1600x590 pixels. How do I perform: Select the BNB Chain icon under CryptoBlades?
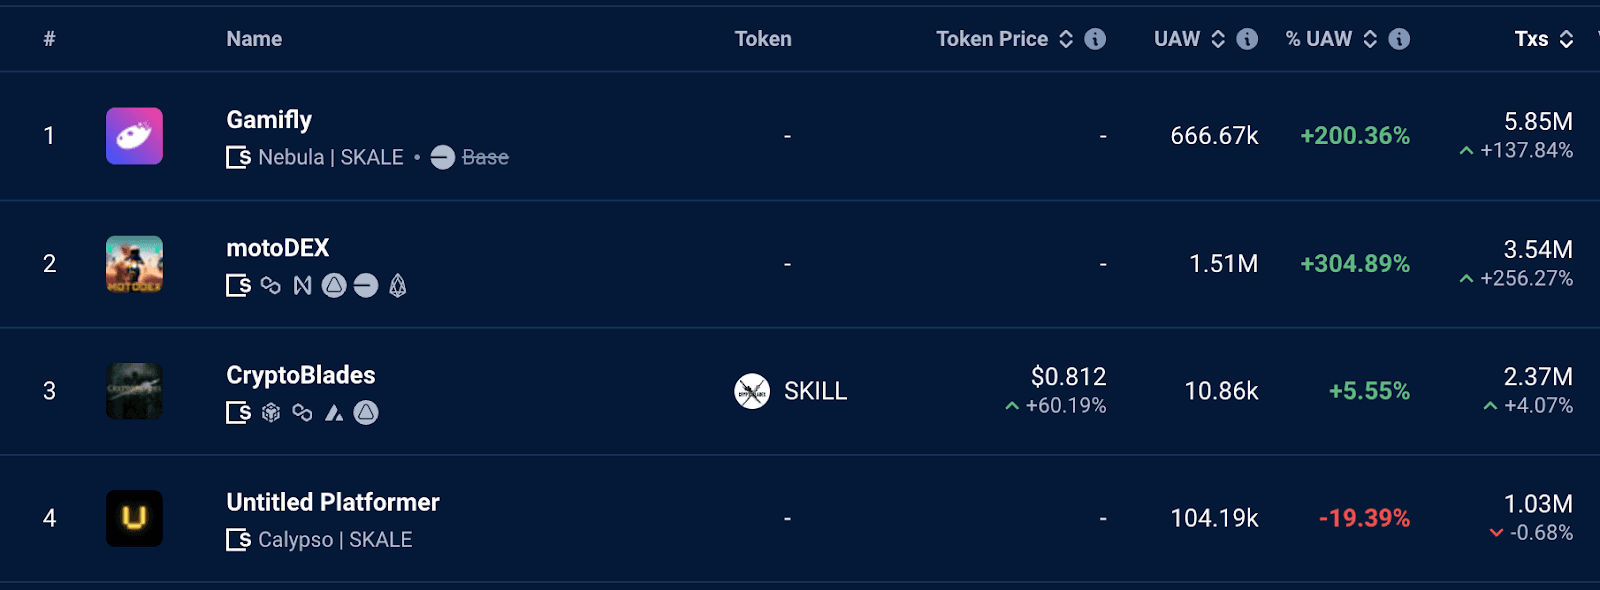coord(271,412)
